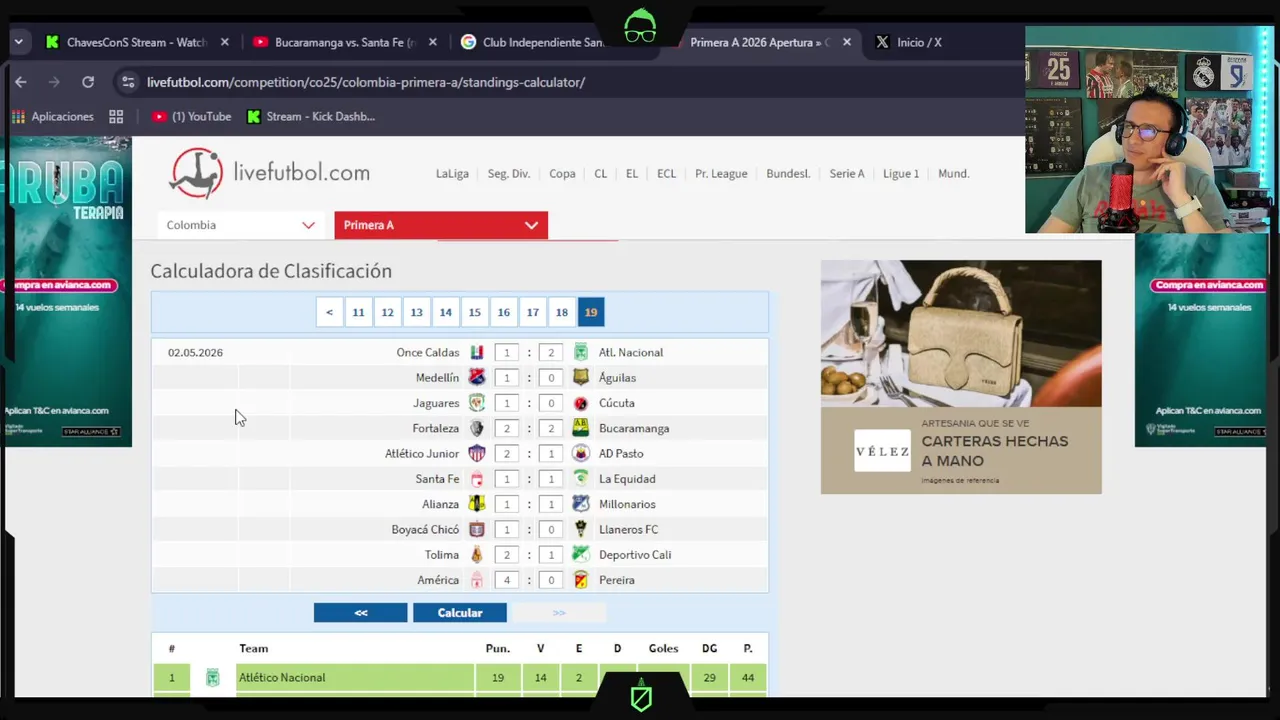Select matchday 14
The height and width of the screenshot is (720, 1280).
(445, 312)
